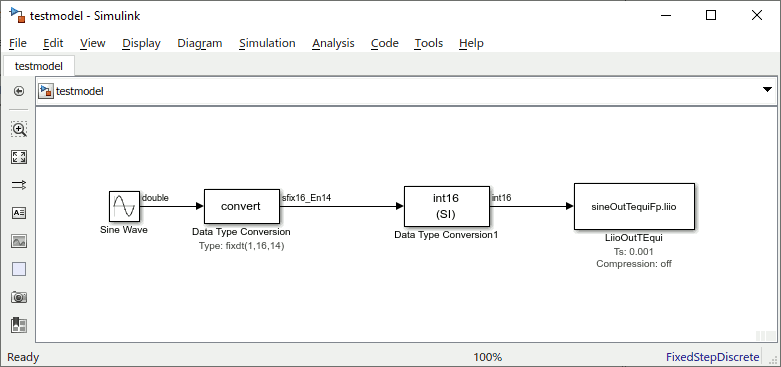Select the Area box tool
This screenshot has width=781, height=367.
pyautogui.click(x=19, y=269)
